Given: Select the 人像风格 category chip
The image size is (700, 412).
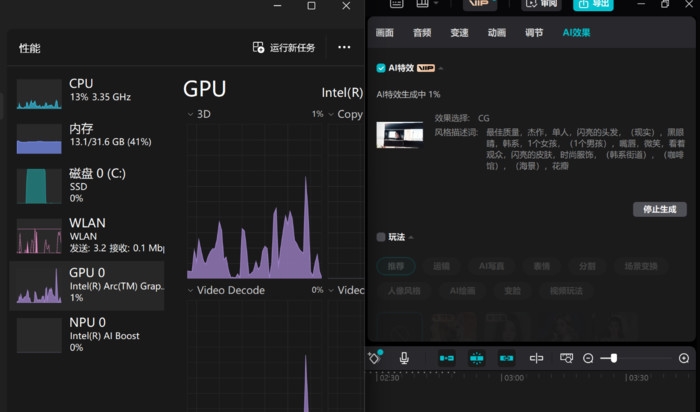Looking at the screenshot, I should coord(404,291).
